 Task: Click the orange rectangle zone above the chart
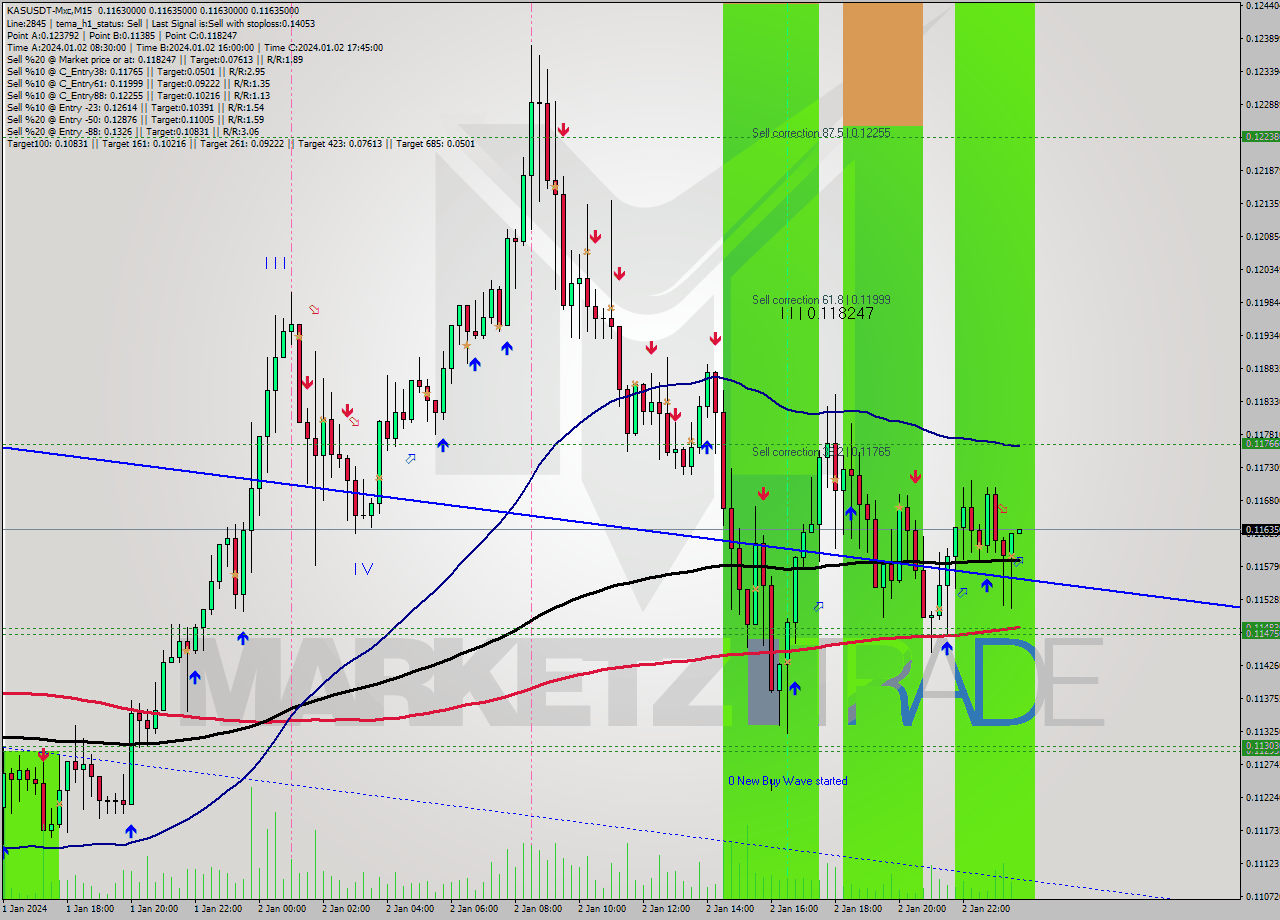882,64
